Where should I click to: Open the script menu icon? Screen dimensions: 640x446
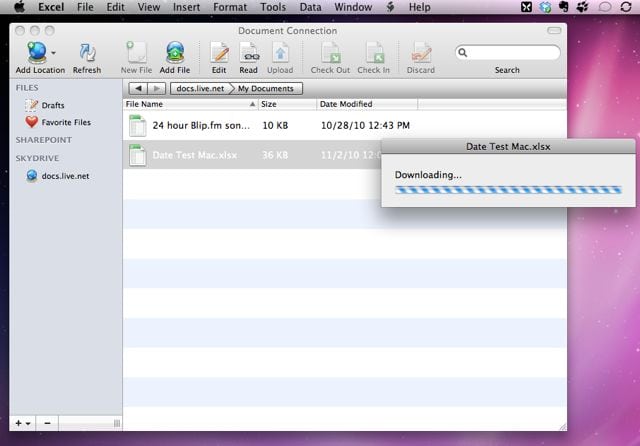390,7
